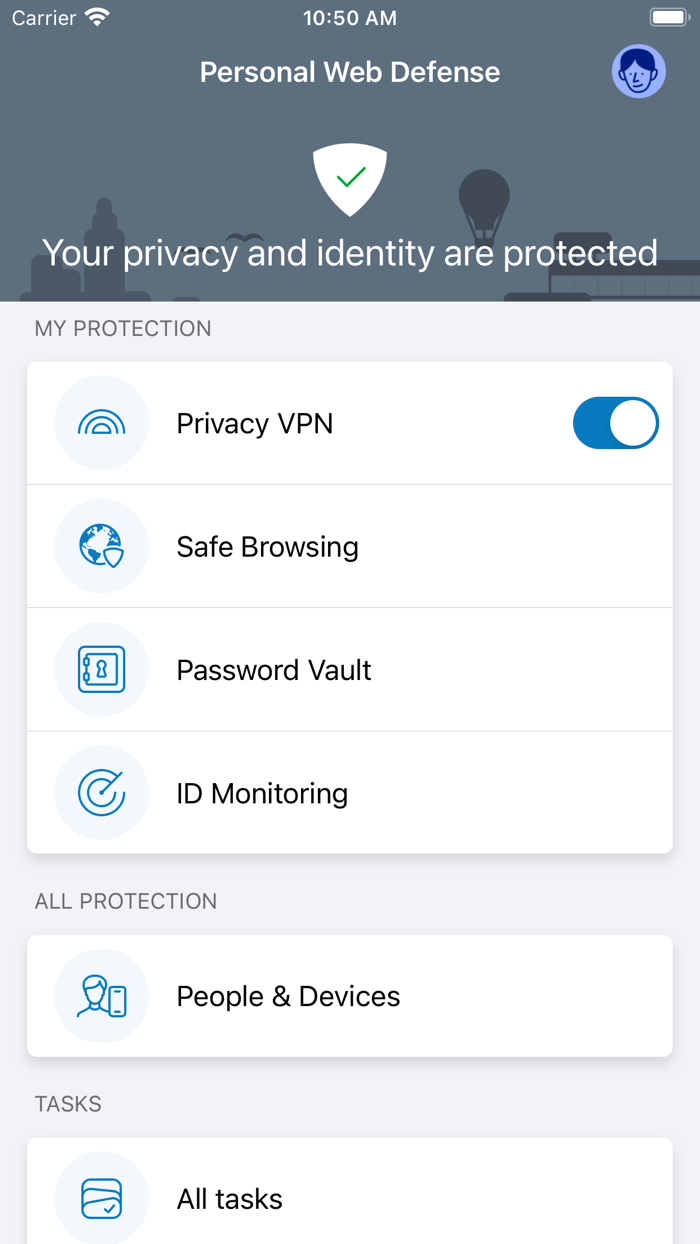Tap the battery status indicator

click(x=668, y=16)
